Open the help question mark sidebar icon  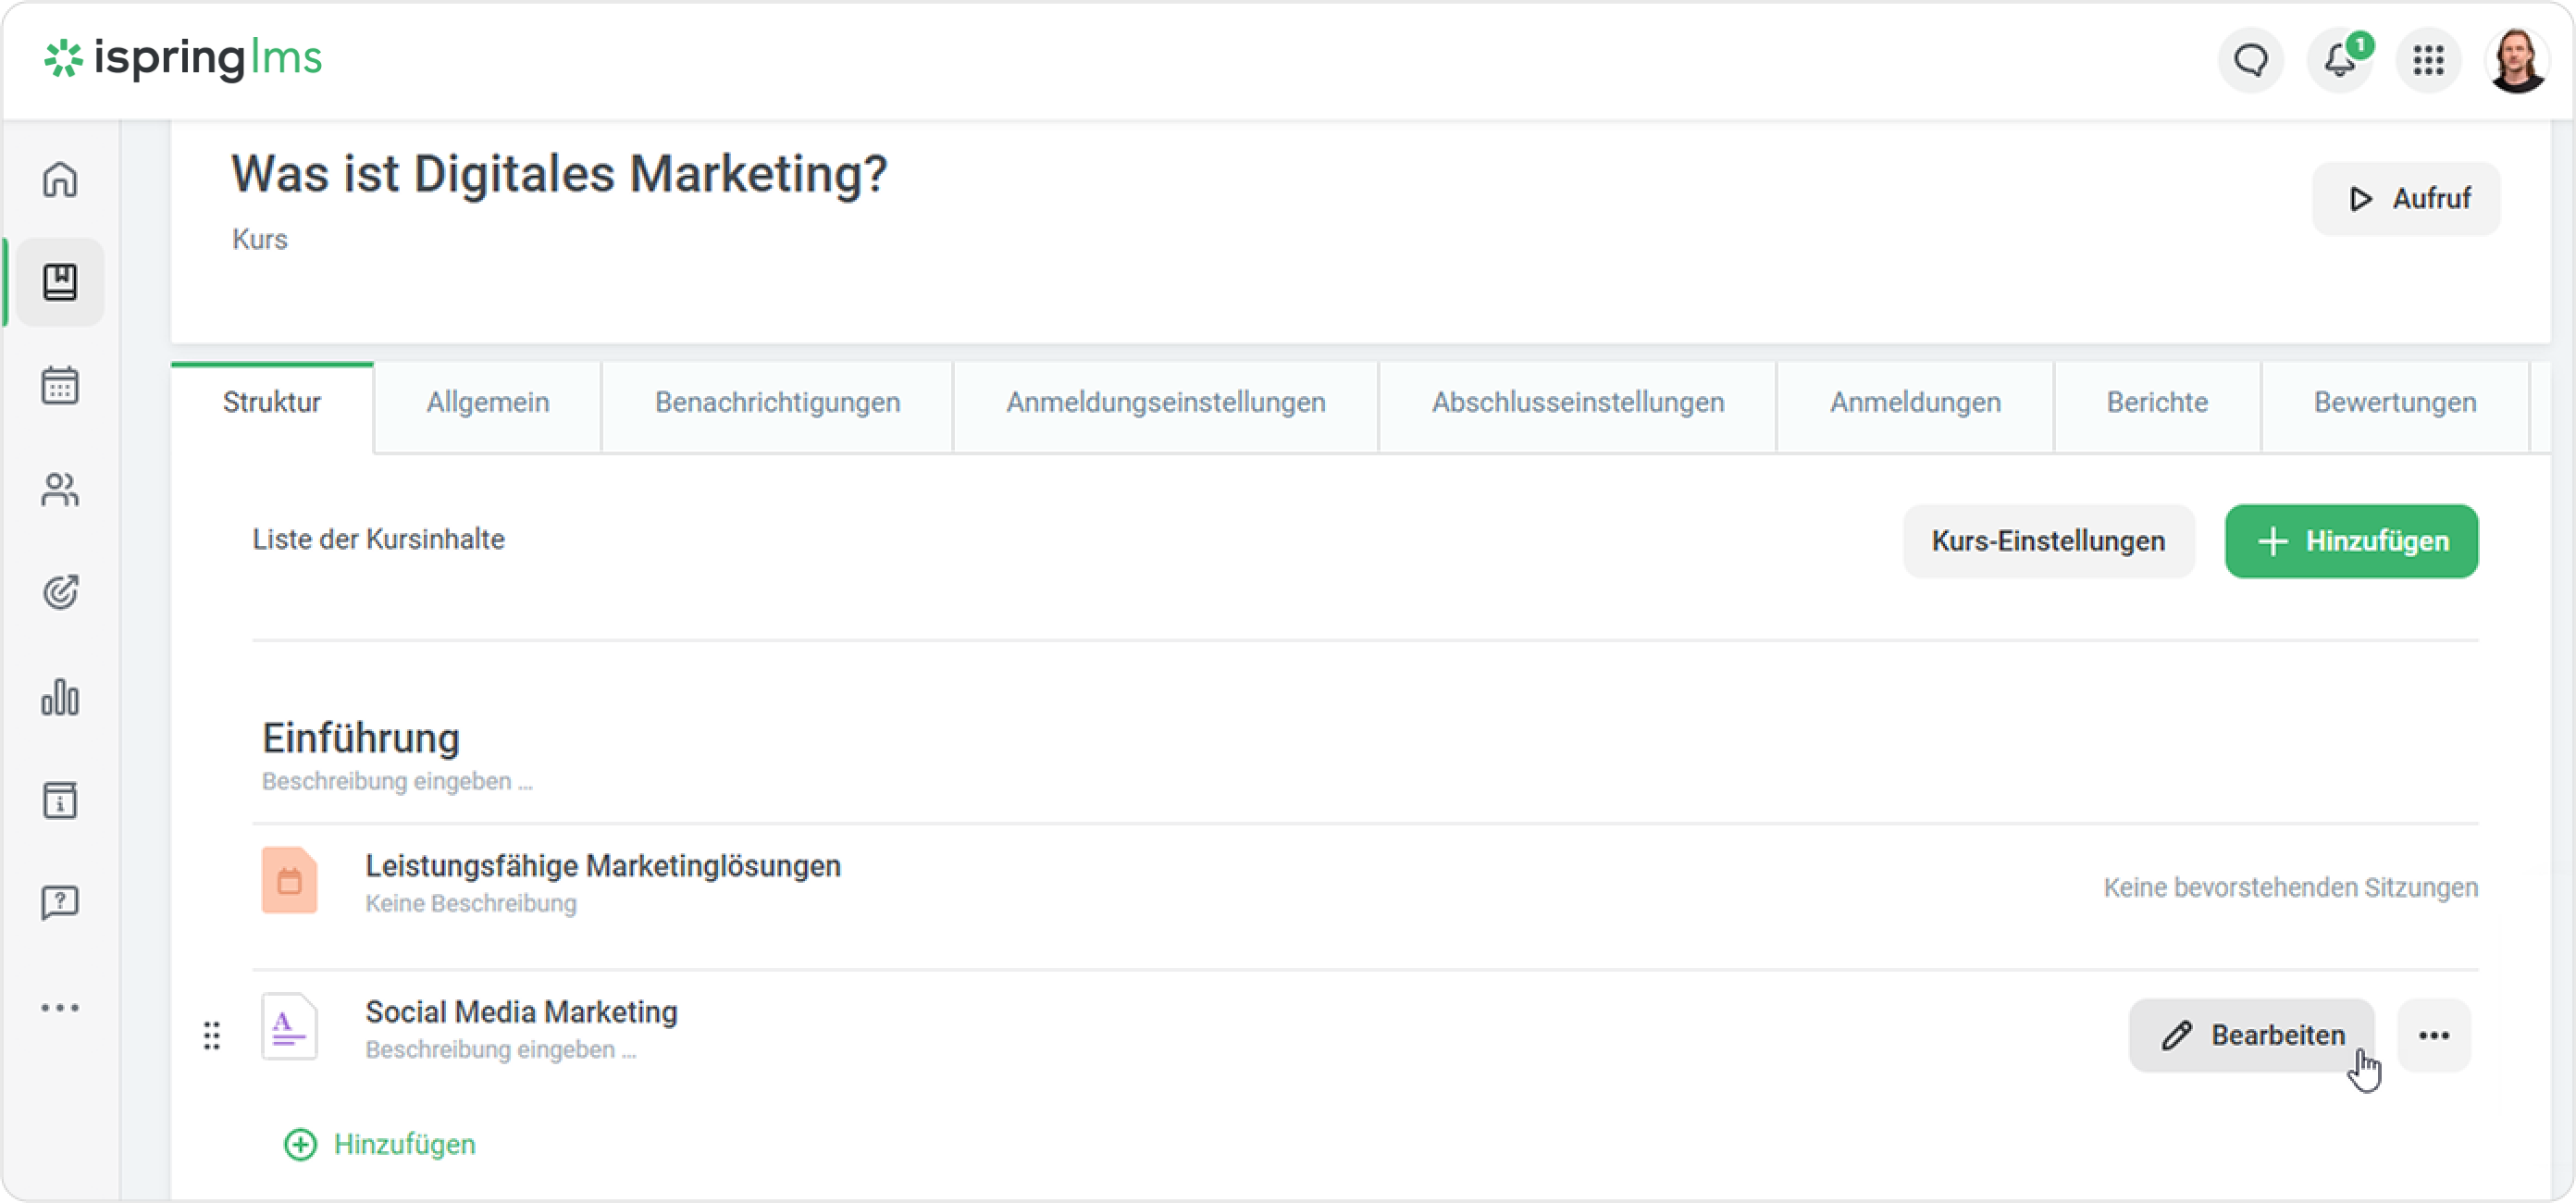click(x=60, y=902)
